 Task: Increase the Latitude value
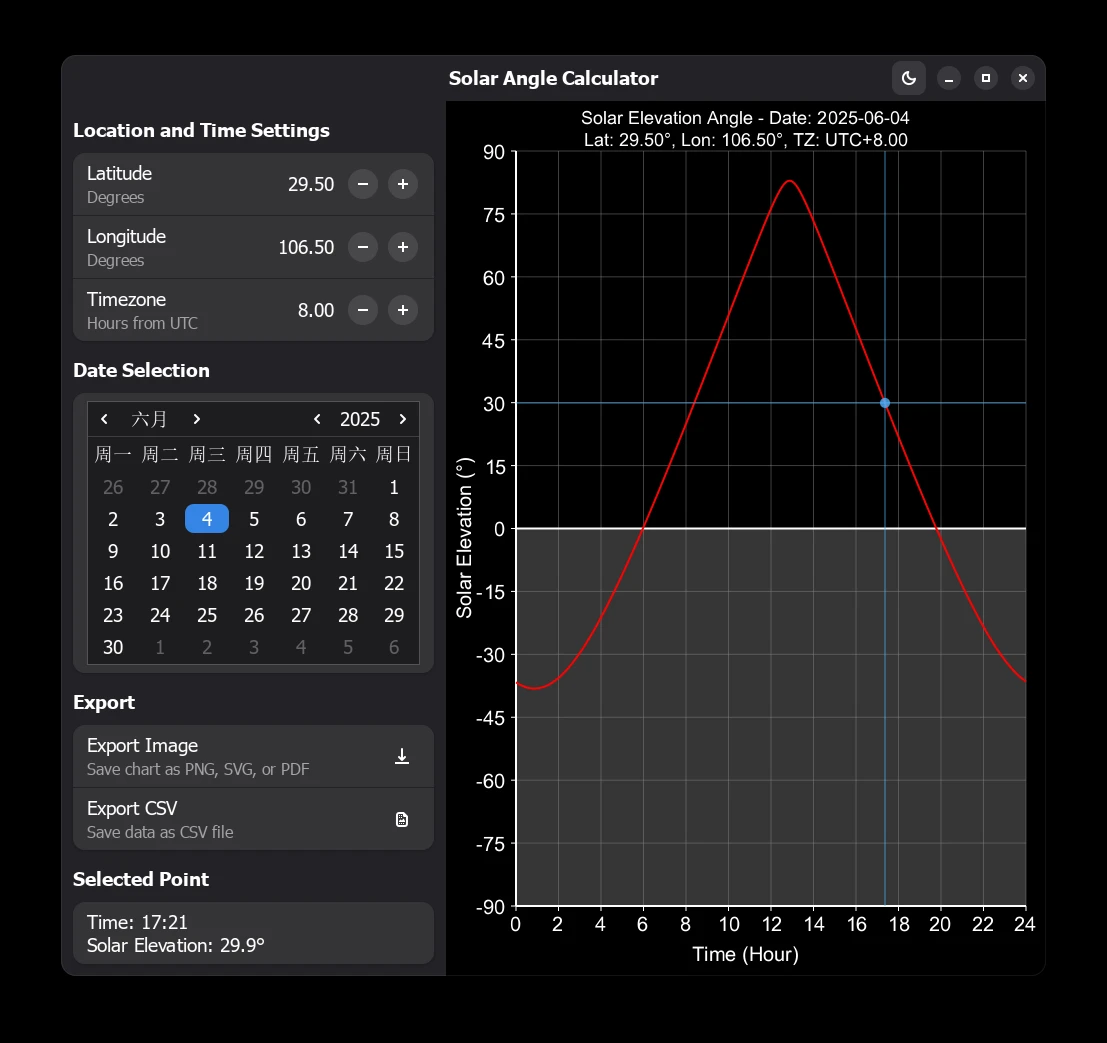(403, 184)
